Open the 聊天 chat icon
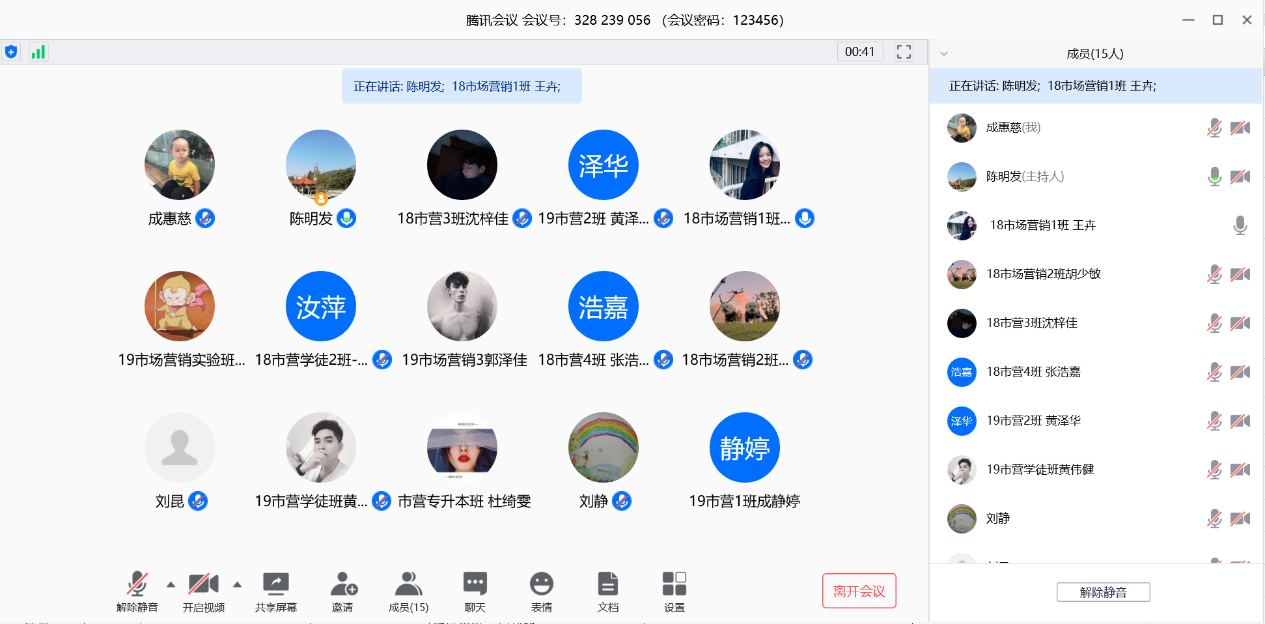Viewport: 1265px width, 624px height. (x=475, y=584)
